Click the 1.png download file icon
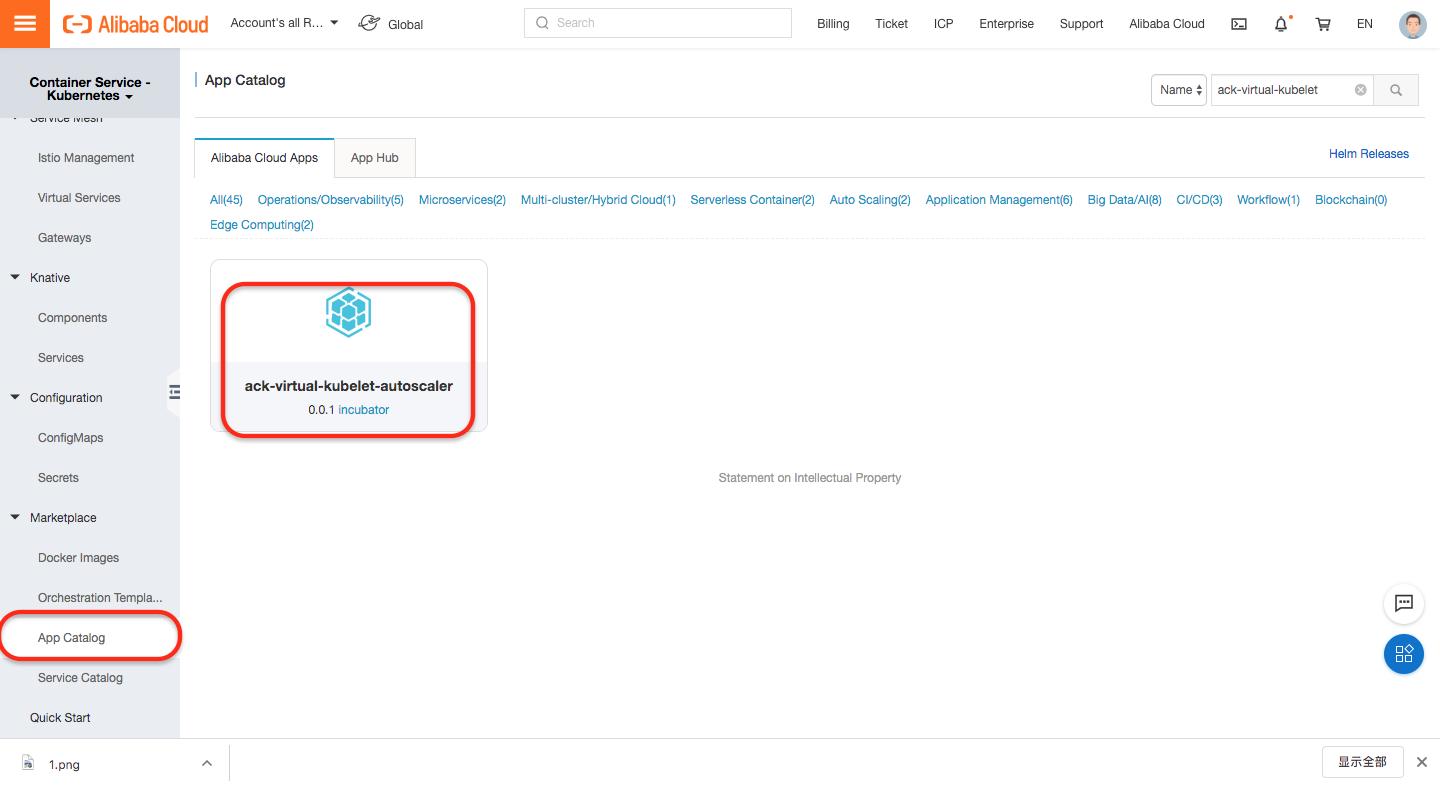Screen dimensions: 1440x787 [x=28, y=763]
